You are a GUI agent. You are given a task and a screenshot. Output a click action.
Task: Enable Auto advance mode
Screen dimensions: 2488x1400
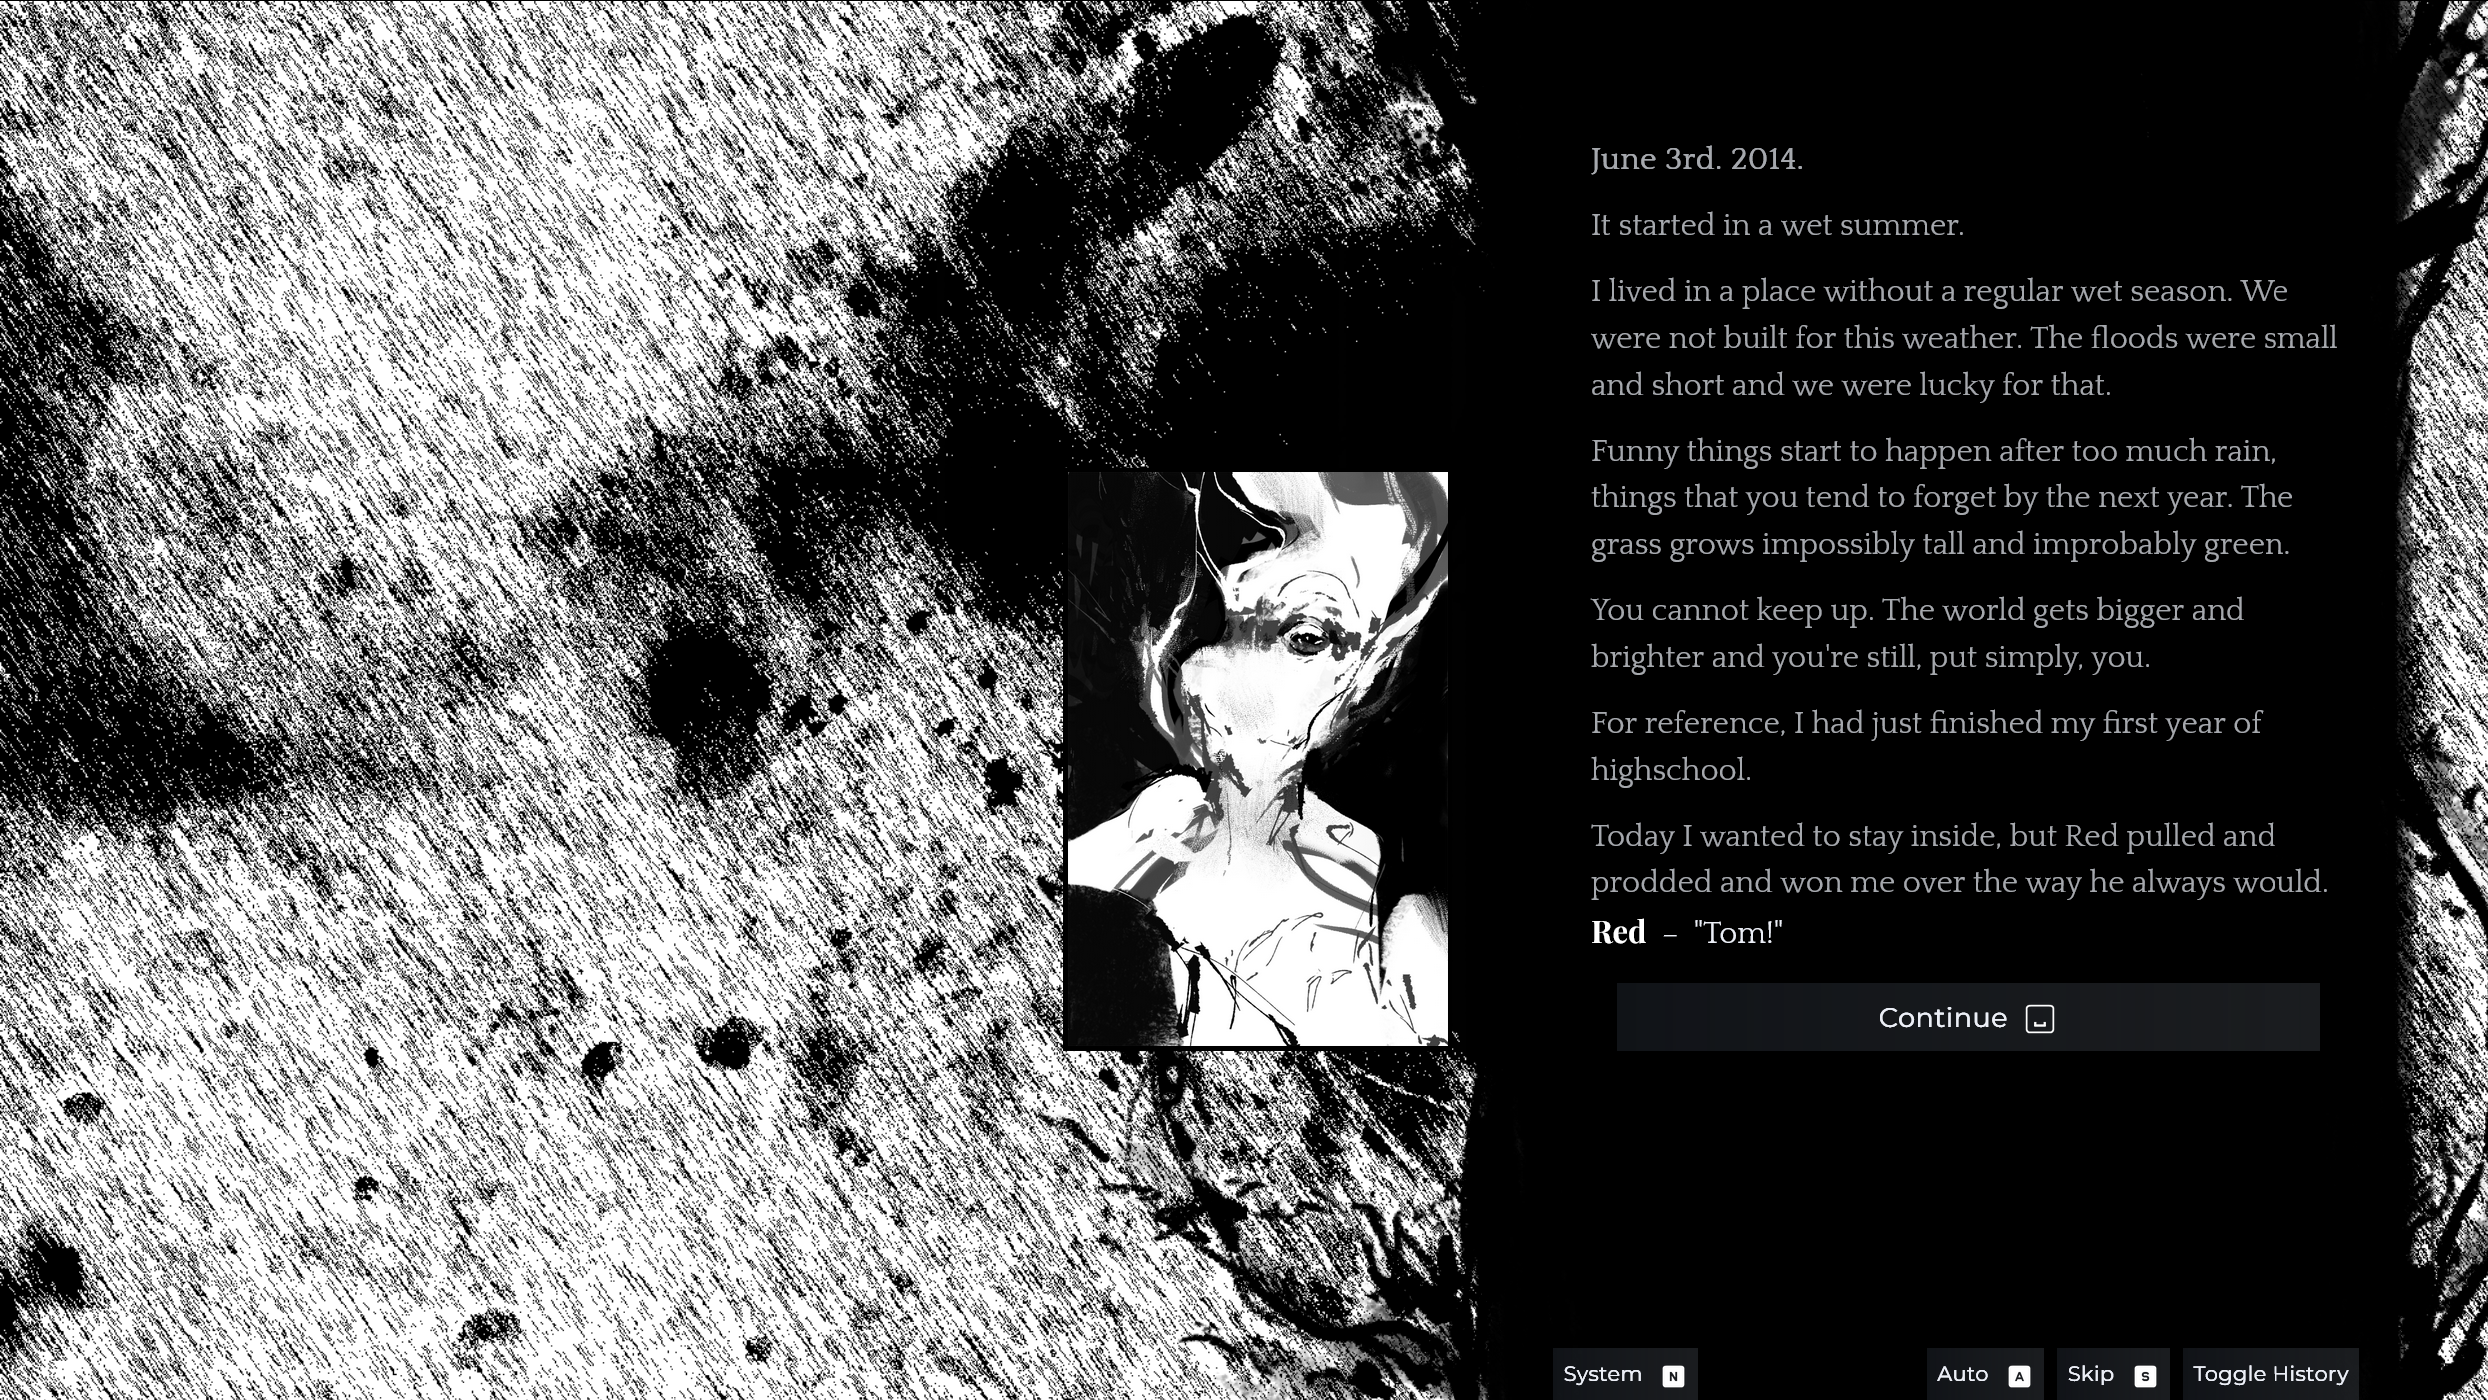(x=1962, y=1374)
